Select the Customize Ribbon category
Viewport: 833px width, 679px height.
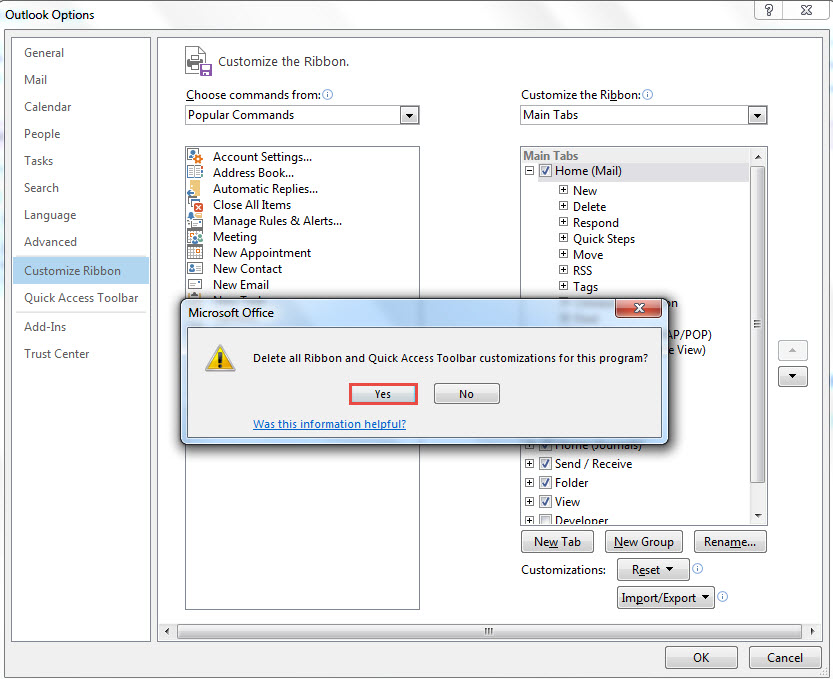(81, 270)
